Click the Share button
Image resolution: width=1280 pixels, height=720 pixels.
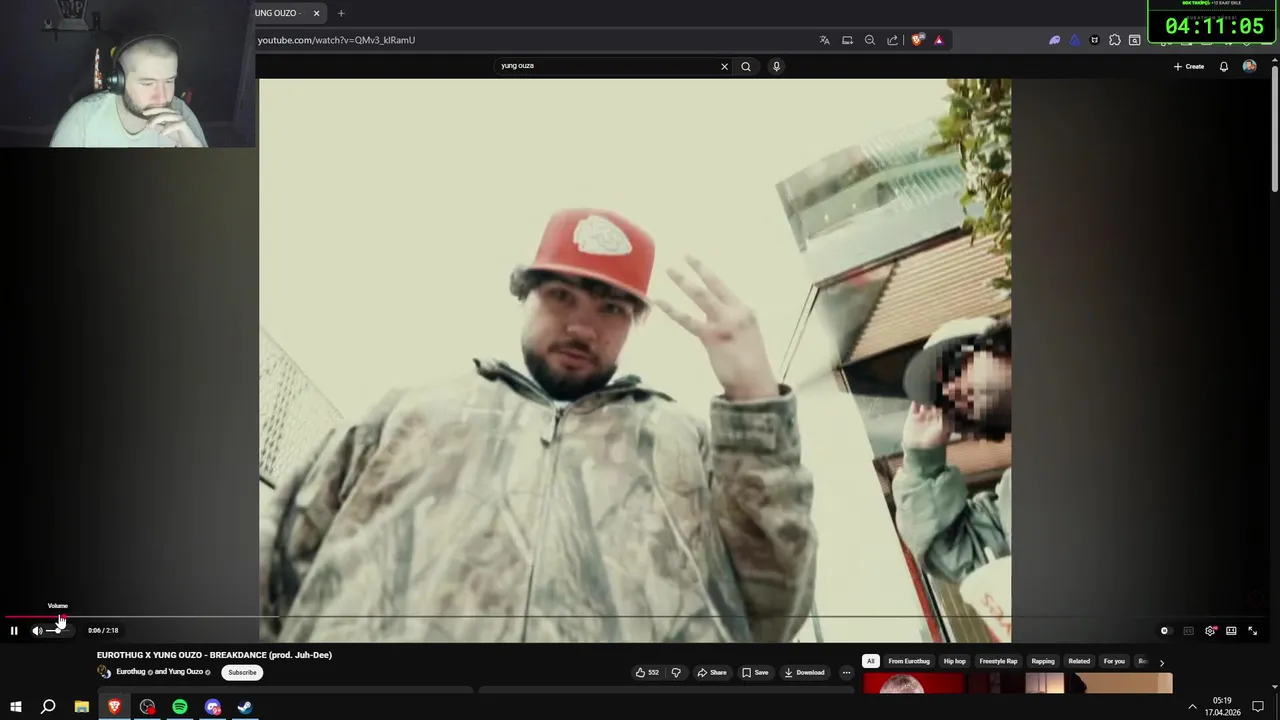(712, 672)
